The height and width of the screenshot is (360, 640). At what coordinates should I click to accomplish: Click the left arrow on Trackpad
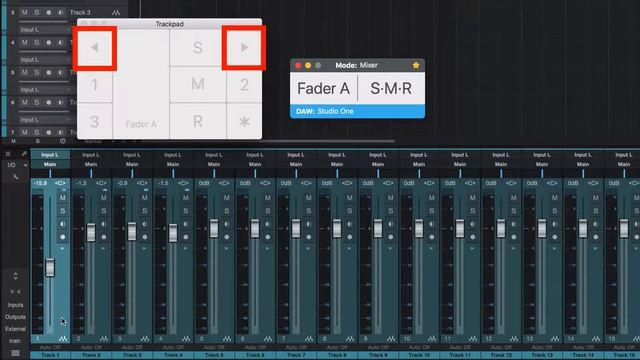click(95, 48)
